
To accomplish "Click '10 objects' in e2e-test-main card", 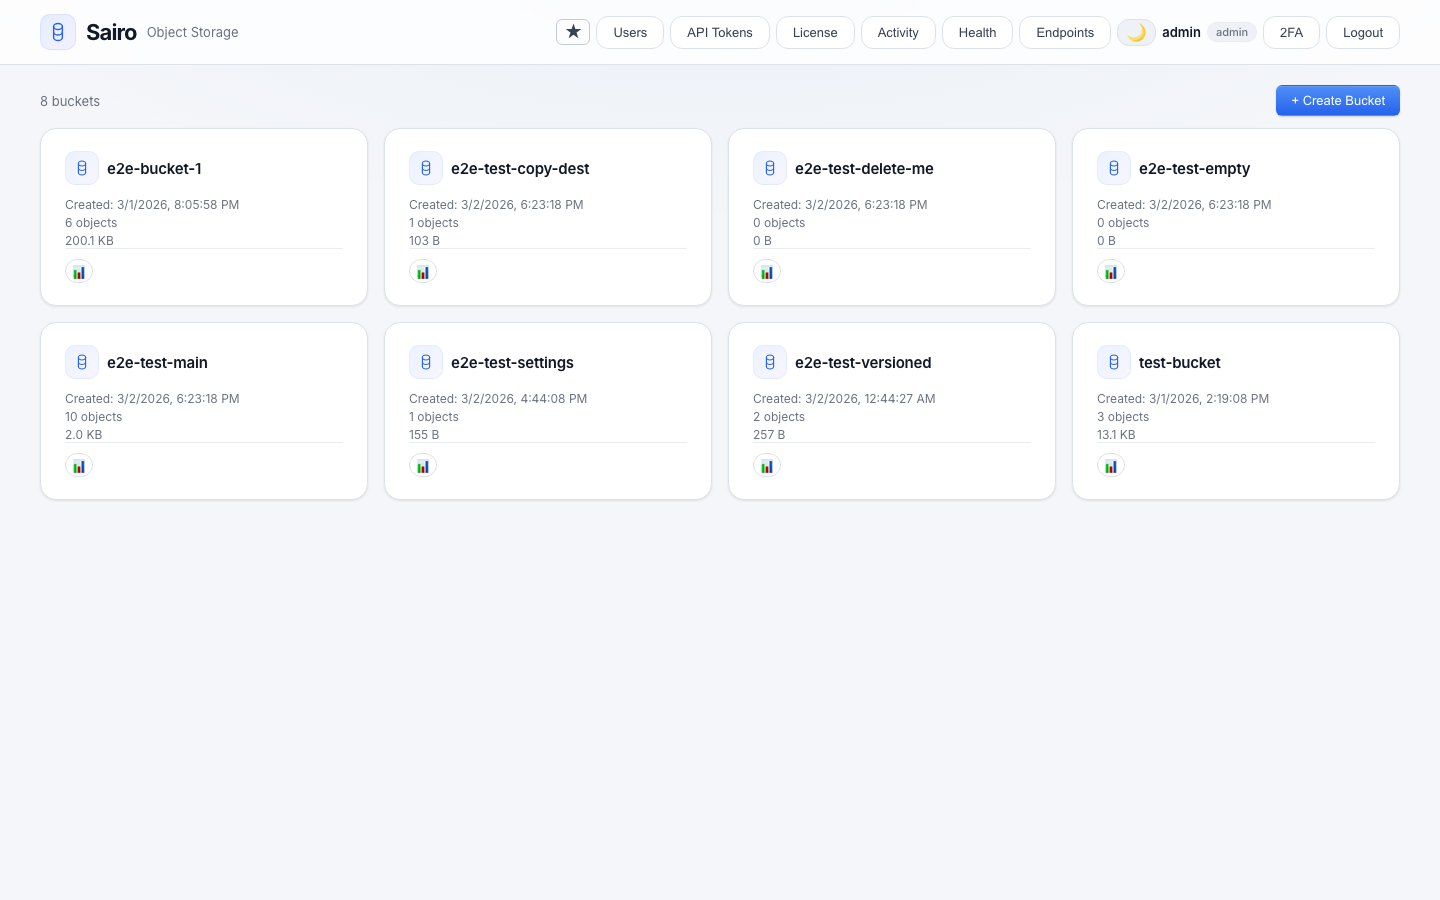I will tap(93, 417).
